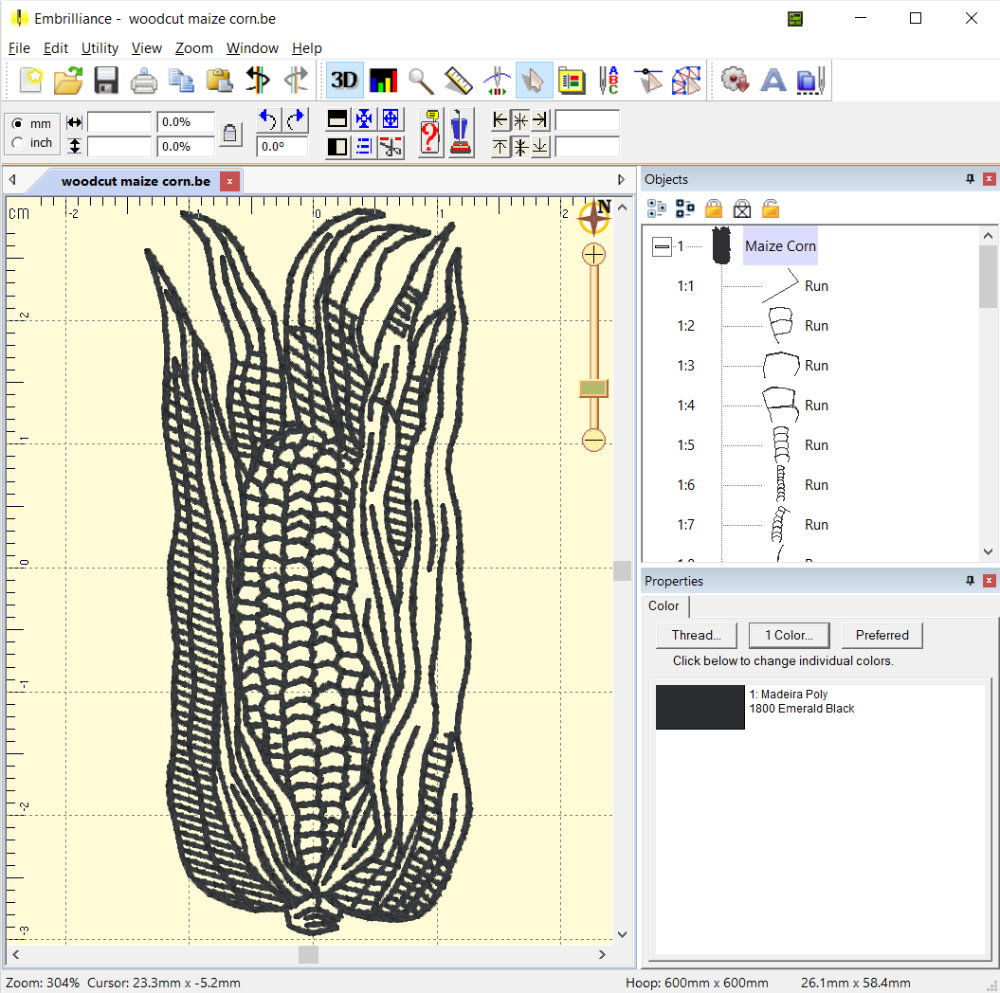Click the stitch simulator color bars icon
This screenshot has width=1000, height=993.
pos(382,80)
